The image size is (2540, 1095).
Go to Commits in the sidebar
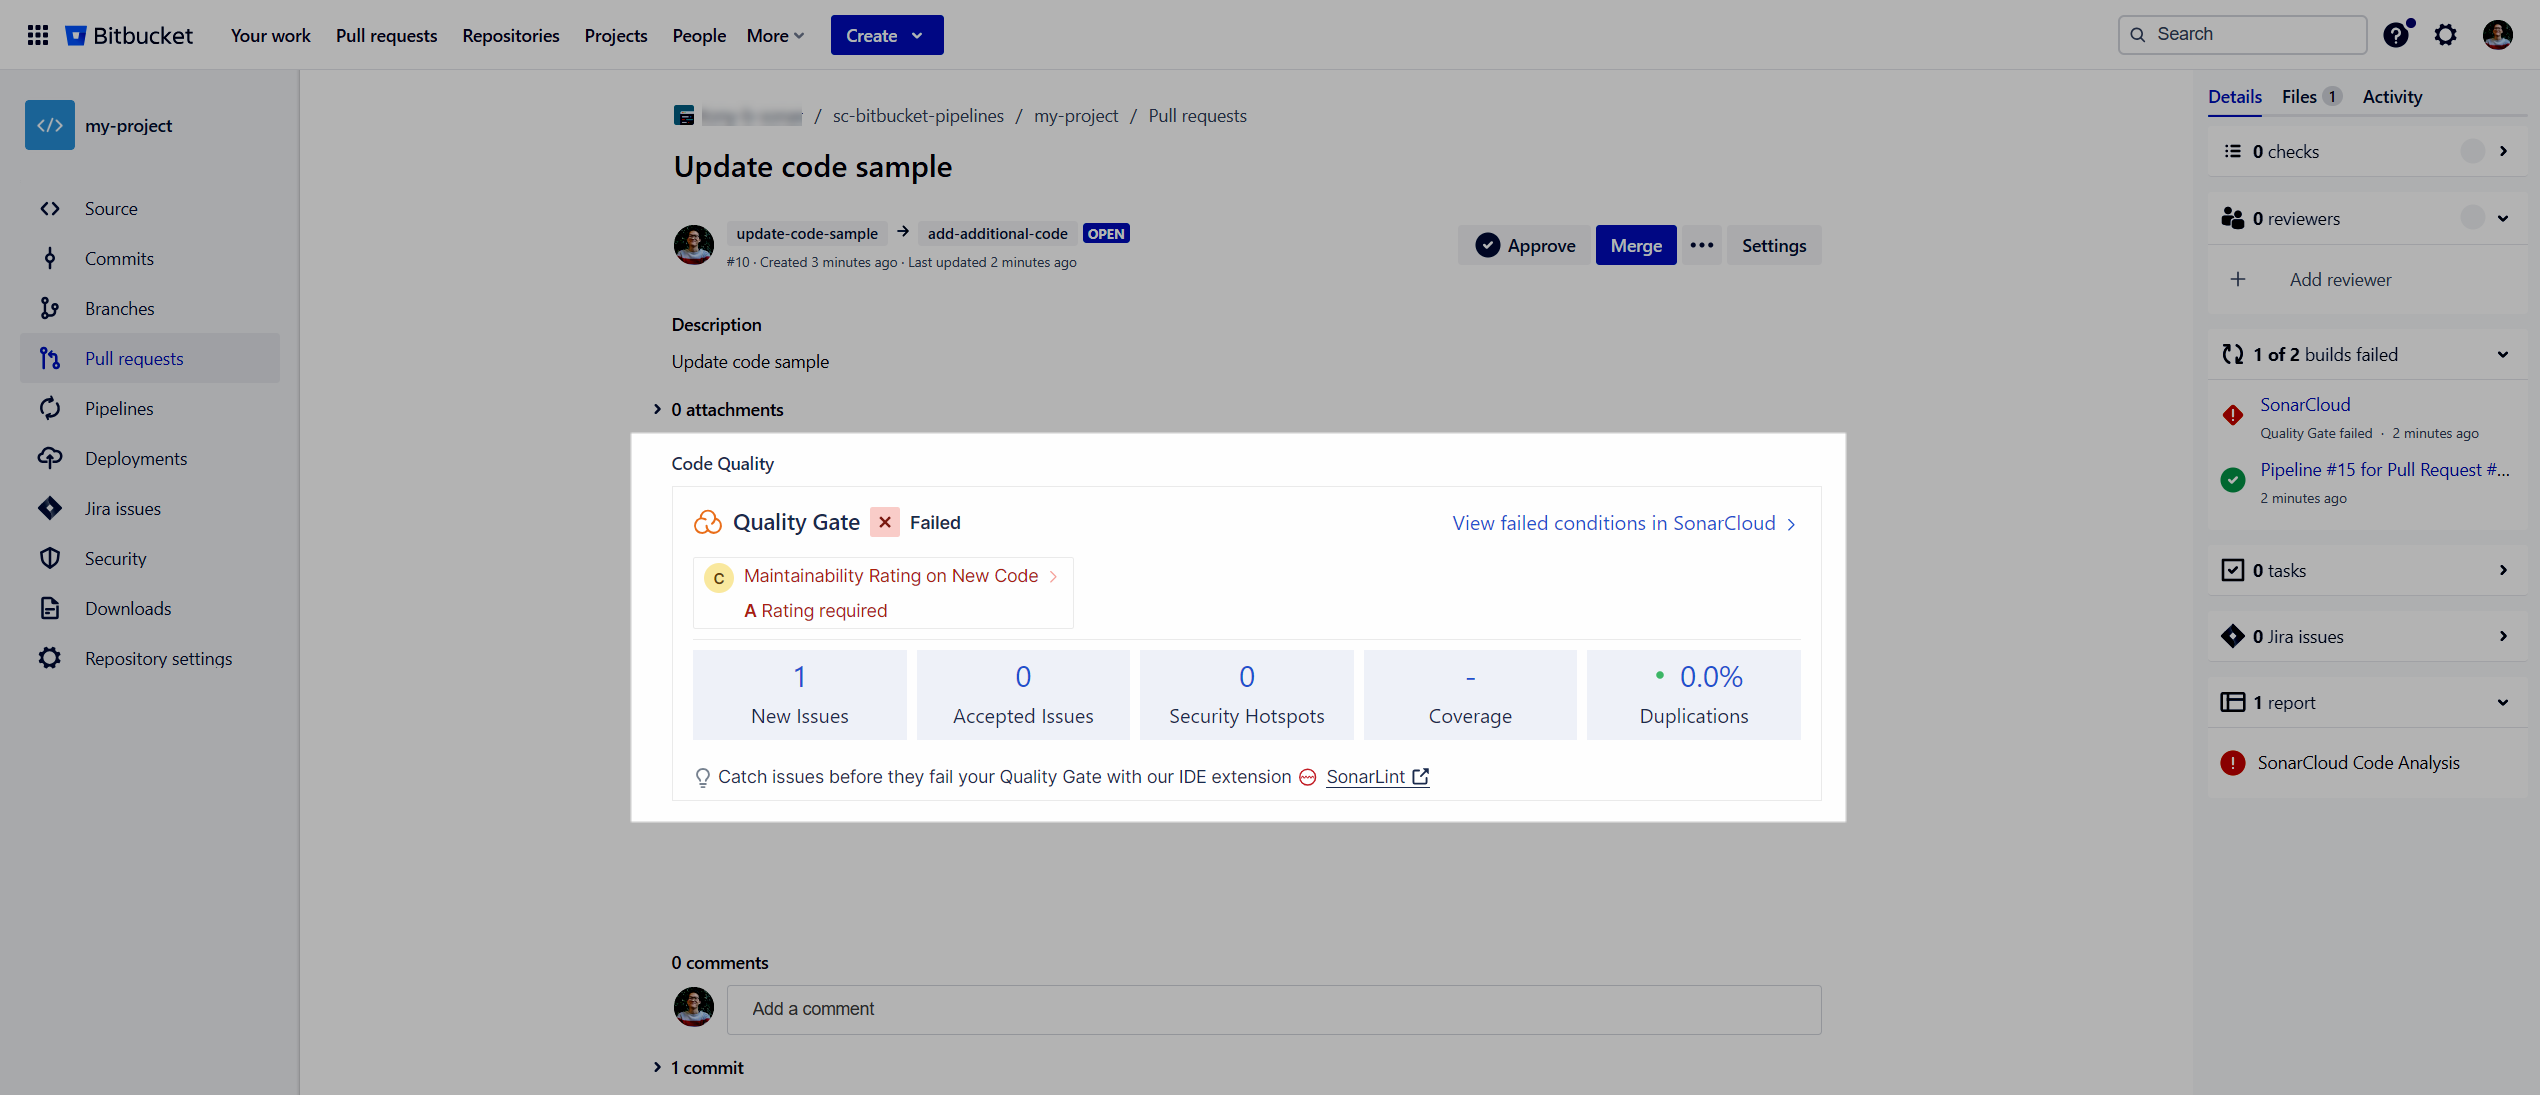150,258
